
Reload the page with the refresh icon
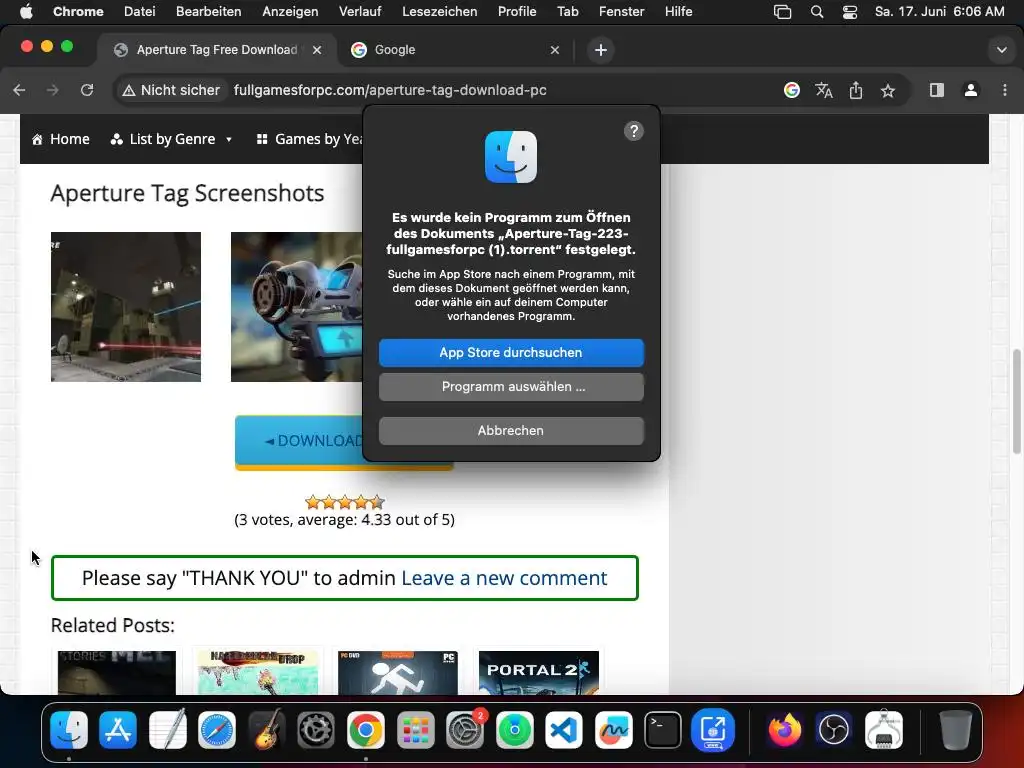(x=87, y=90)
